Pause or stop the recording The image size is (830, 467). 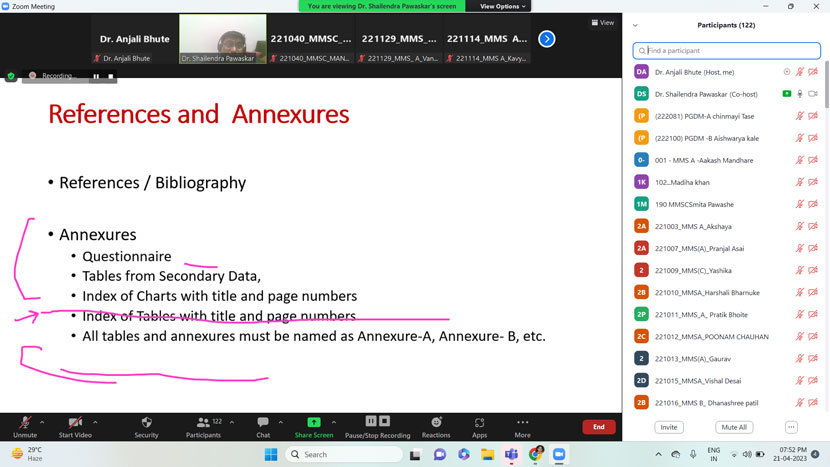click(x=377, y=425)
